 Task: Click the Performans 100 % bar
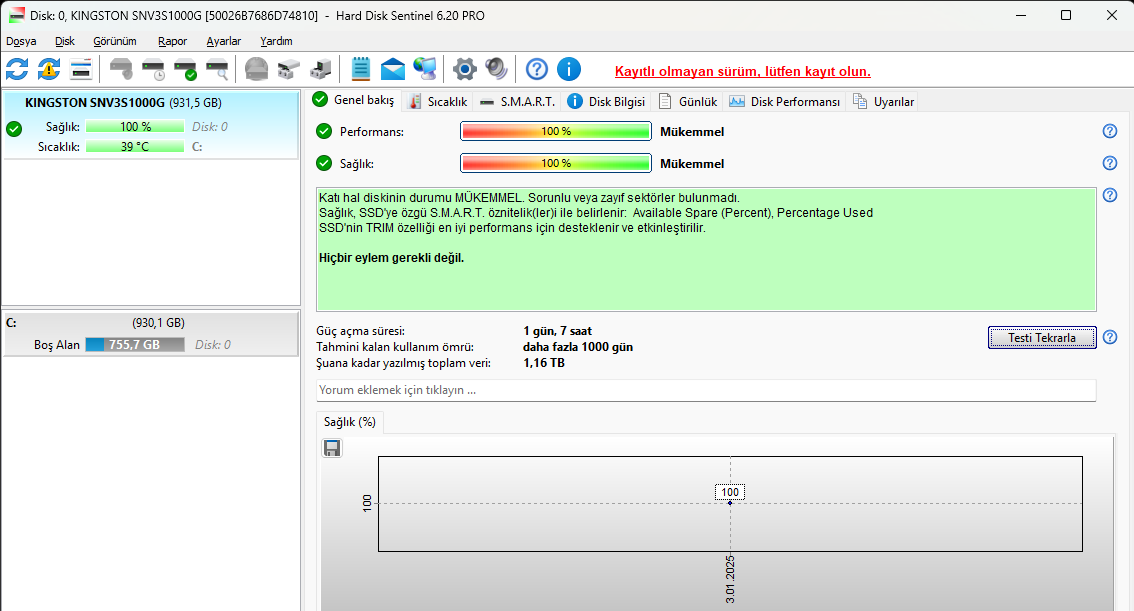tap(555, 132)
